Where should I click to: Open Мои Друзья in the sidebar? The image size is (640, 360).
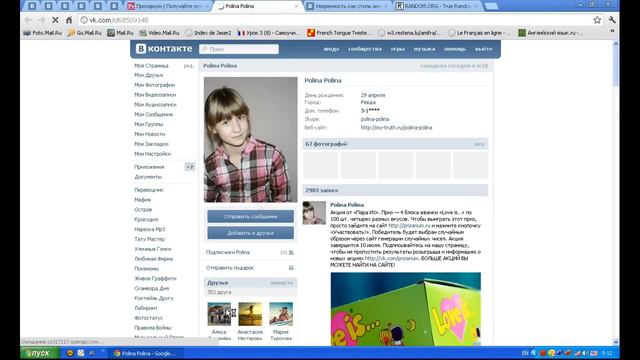(x=149, y=75)
